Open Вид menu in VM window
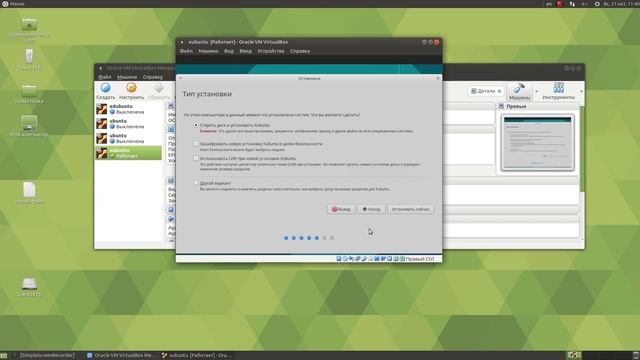The width and height of the screenshot is (640, 360). 229,51
